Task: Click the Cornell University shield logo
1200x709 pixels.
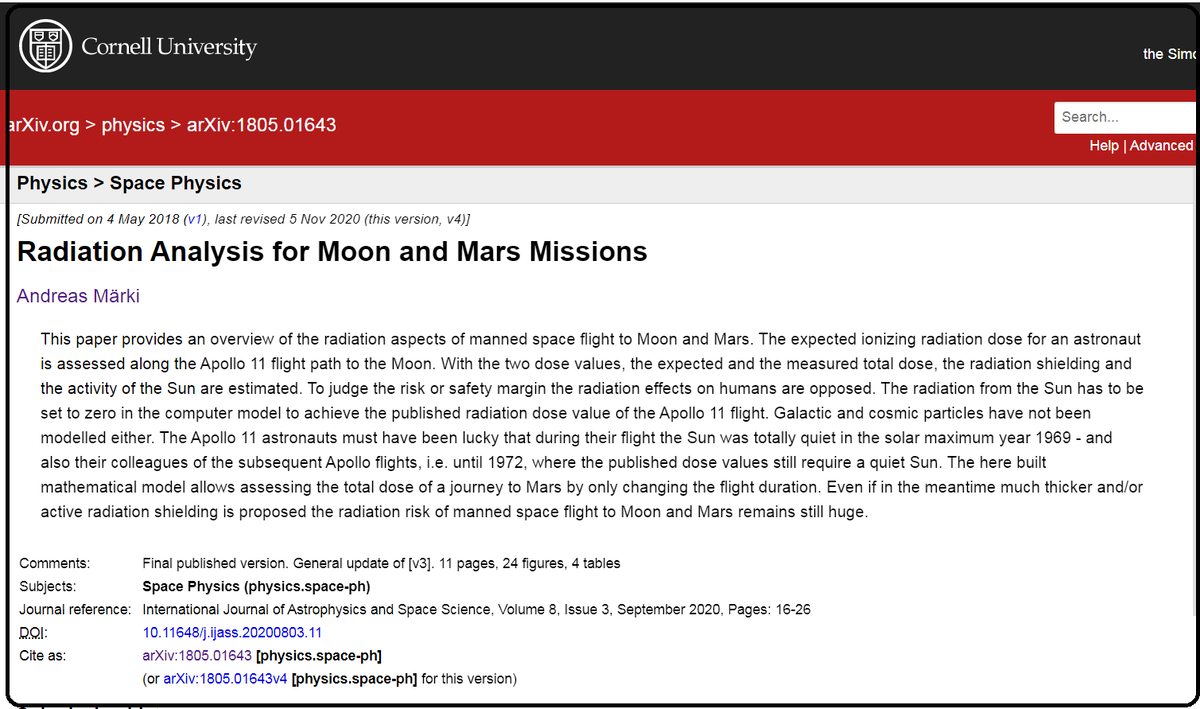Action: tap(46, 46)
